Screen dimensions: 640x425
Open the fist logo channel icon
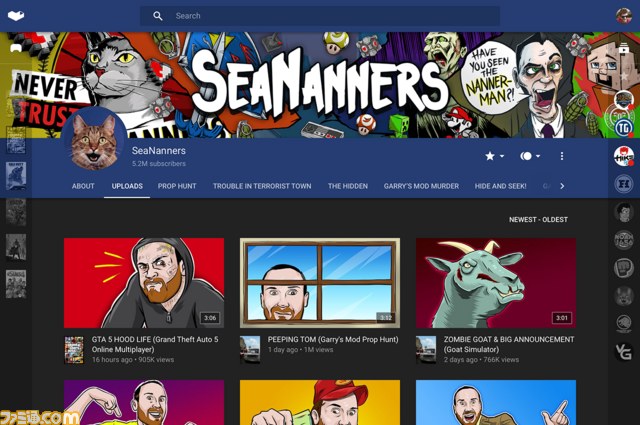click(624, 268)
